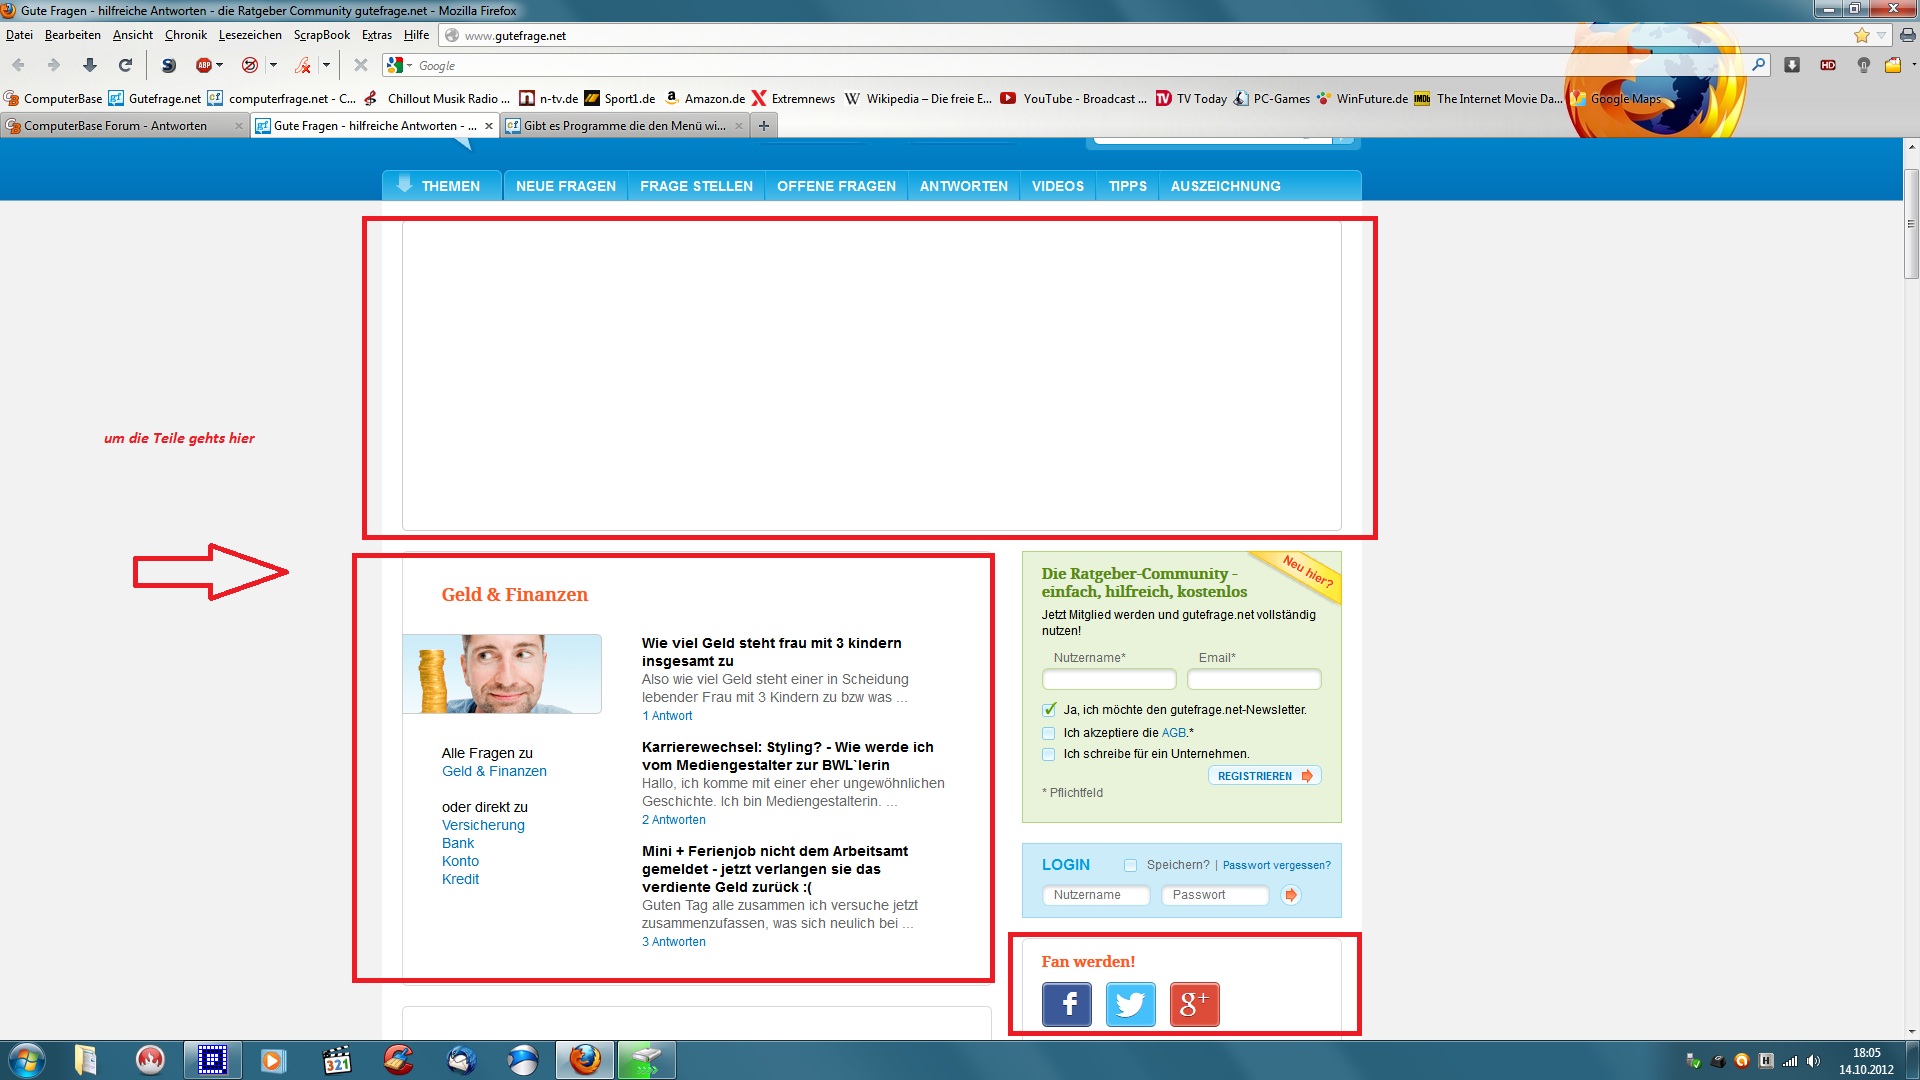Click the search magnifier in Google box
This screenshot has height=1080, width=1920.
pyautogui.click(x=1758, y=65)
